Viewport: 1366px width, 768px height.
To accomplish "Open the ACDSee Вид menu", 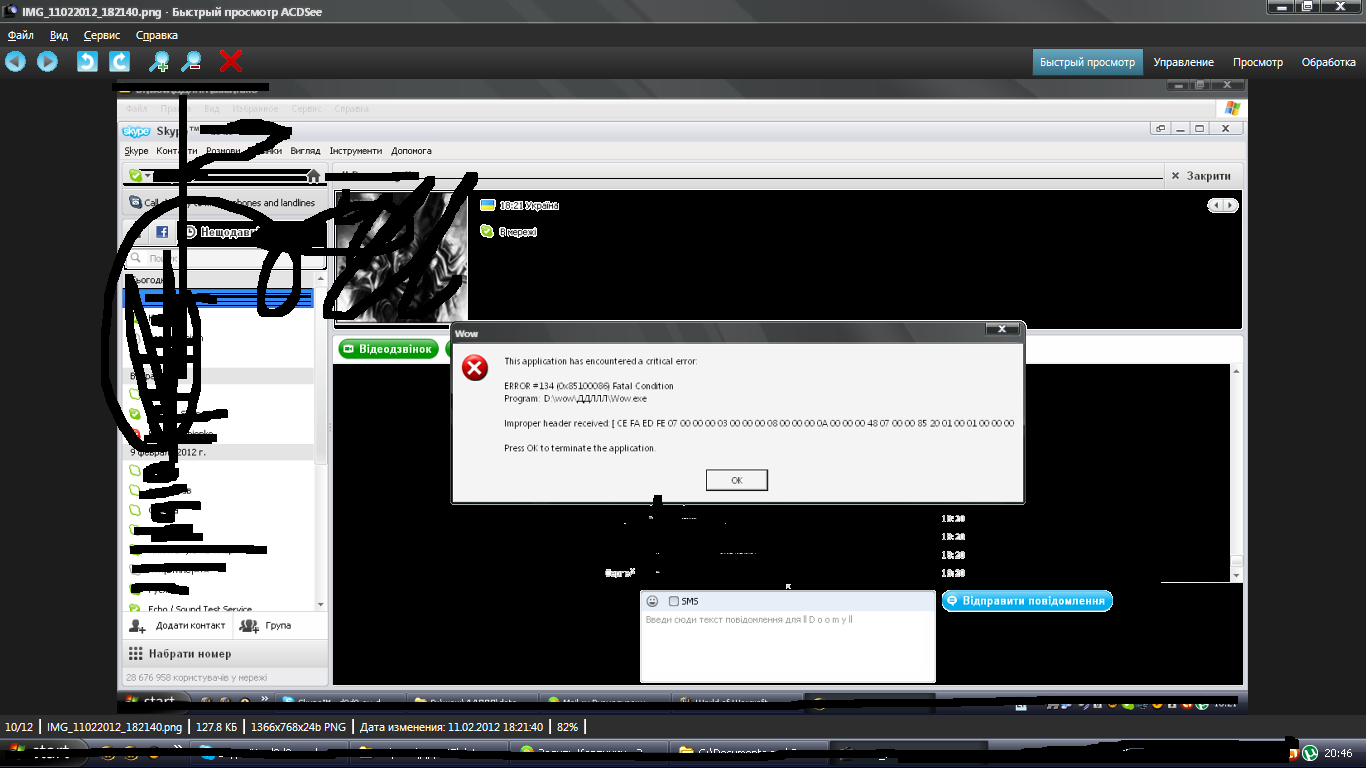I will pos(59,35).
